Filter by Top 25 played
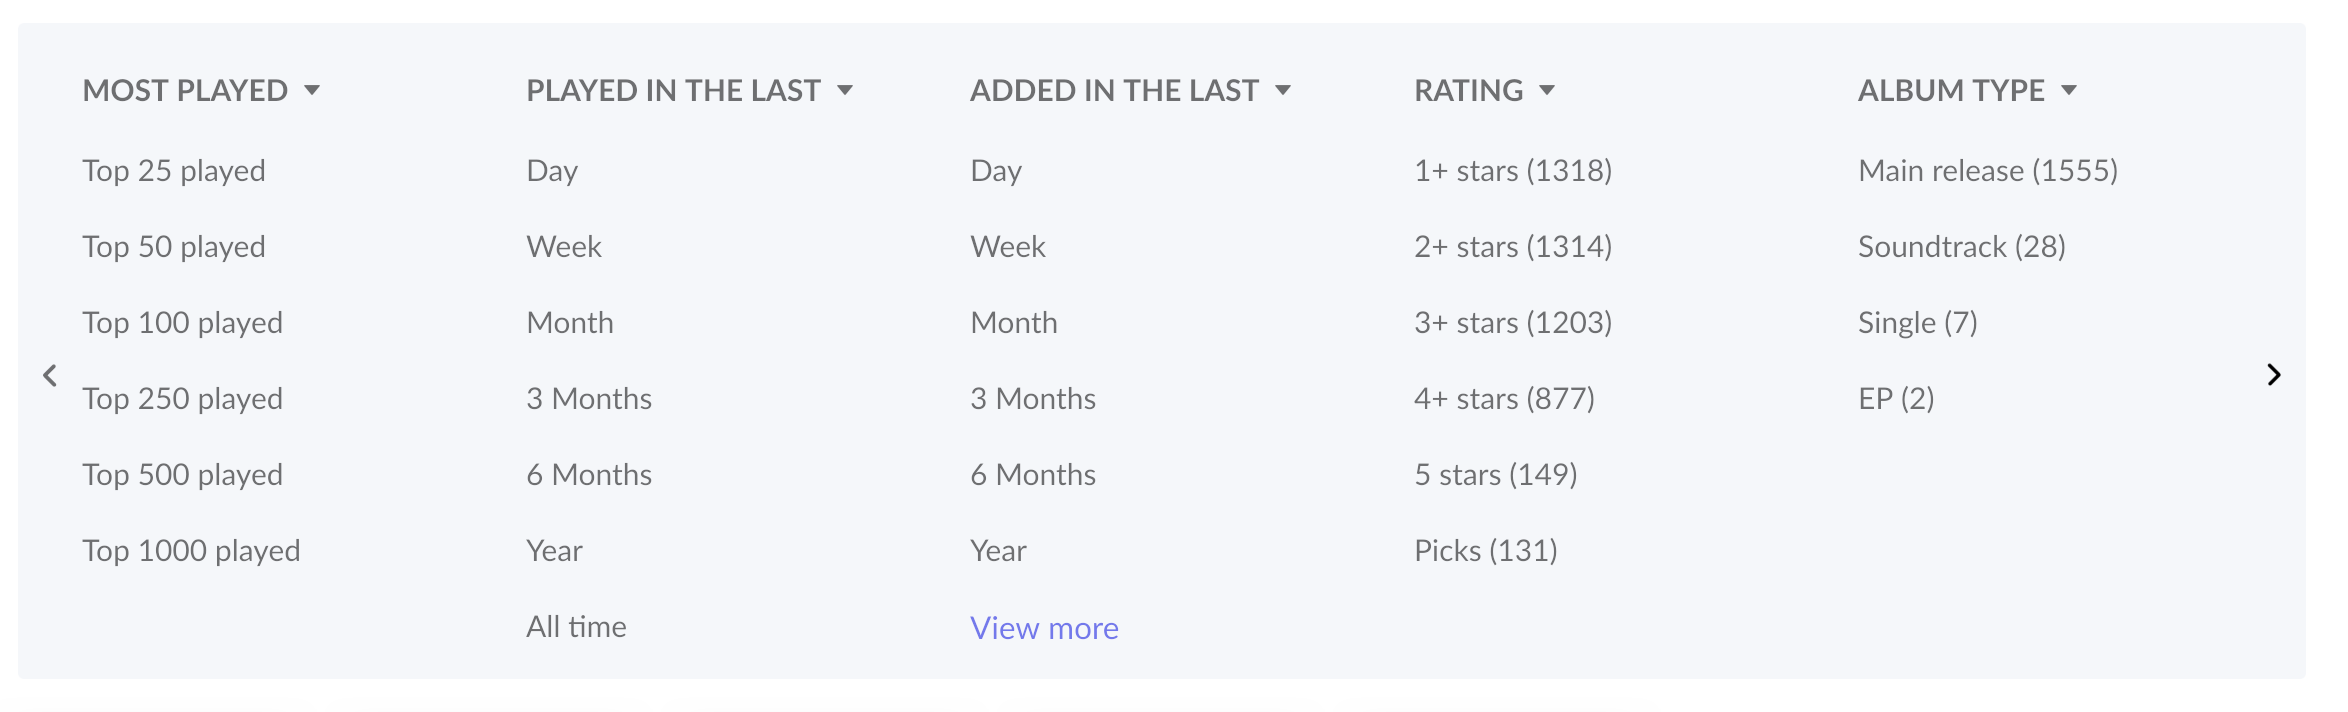The height and width of the screenshot is (712, 2348). [x=174, y=171]
